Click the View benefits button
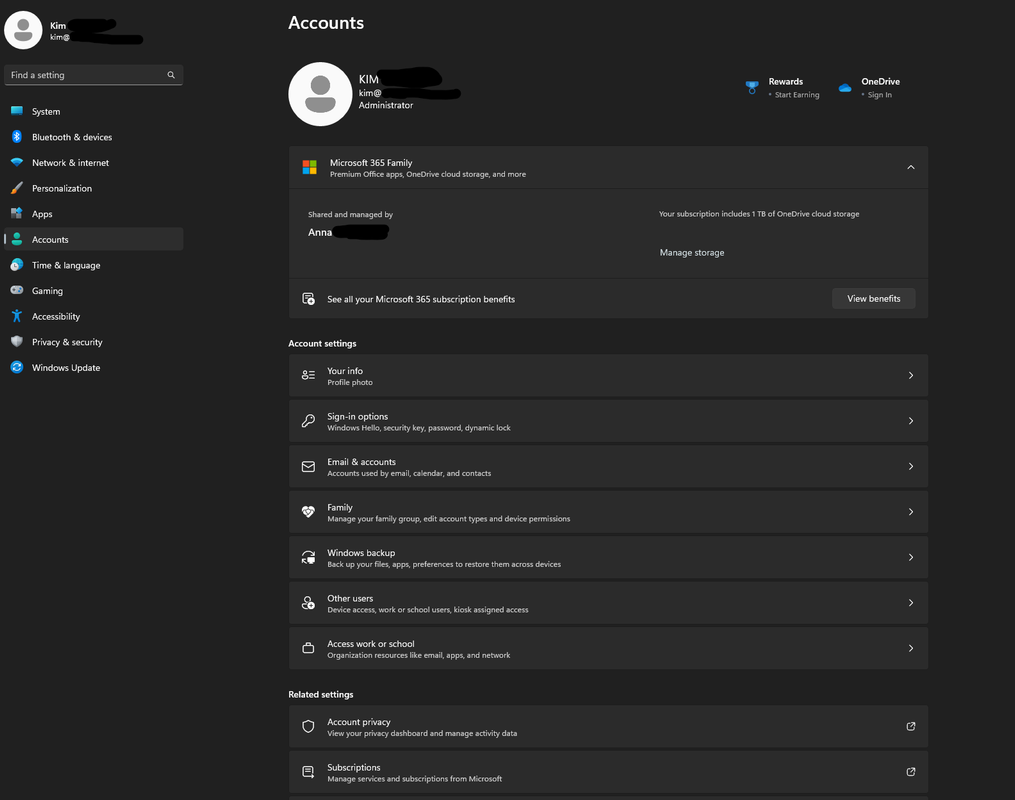 (x=873, y=298)
